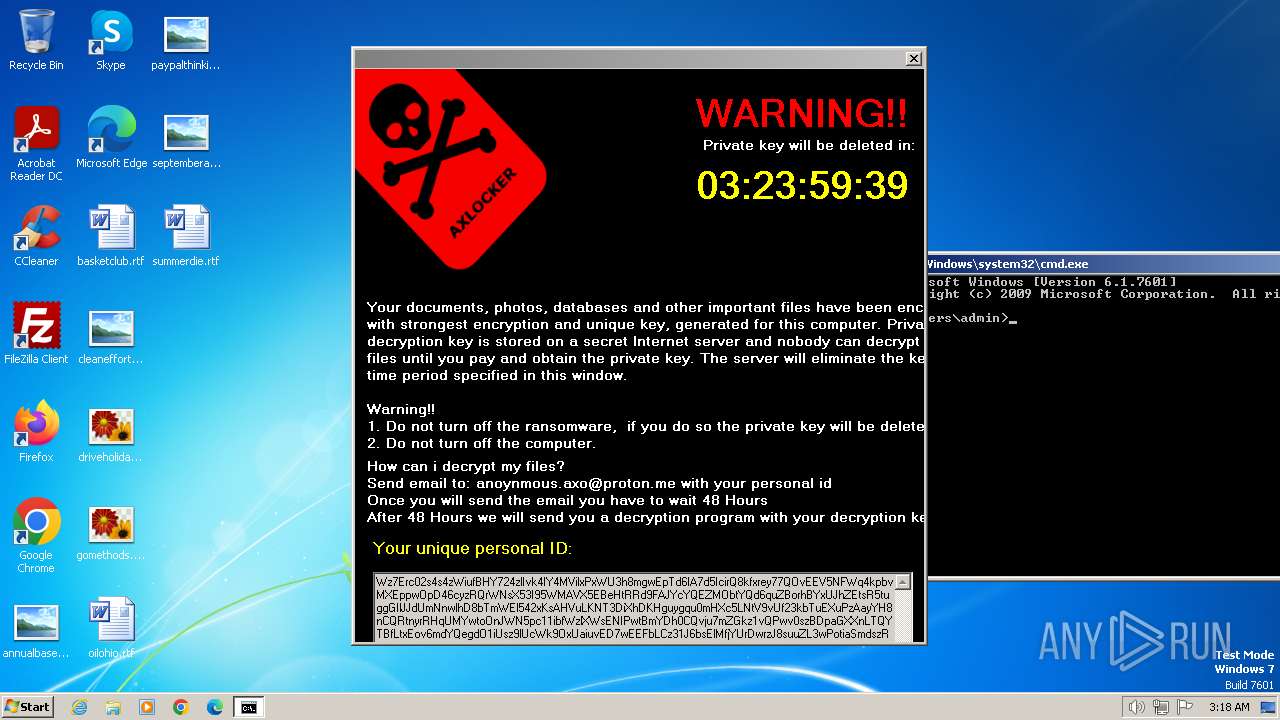The image size is (1280, 720).
Task: Click the AXLOCKER skull logo
Action: (450, 170)
